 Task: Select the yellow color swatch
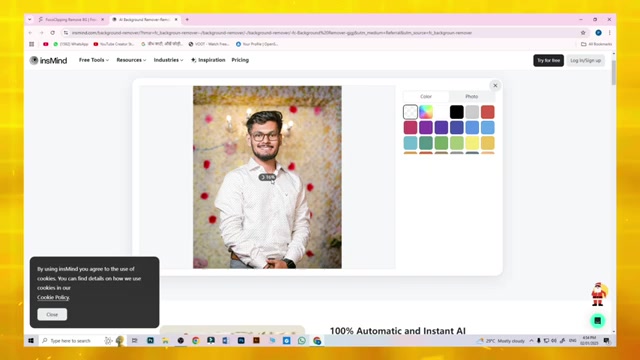472,143
